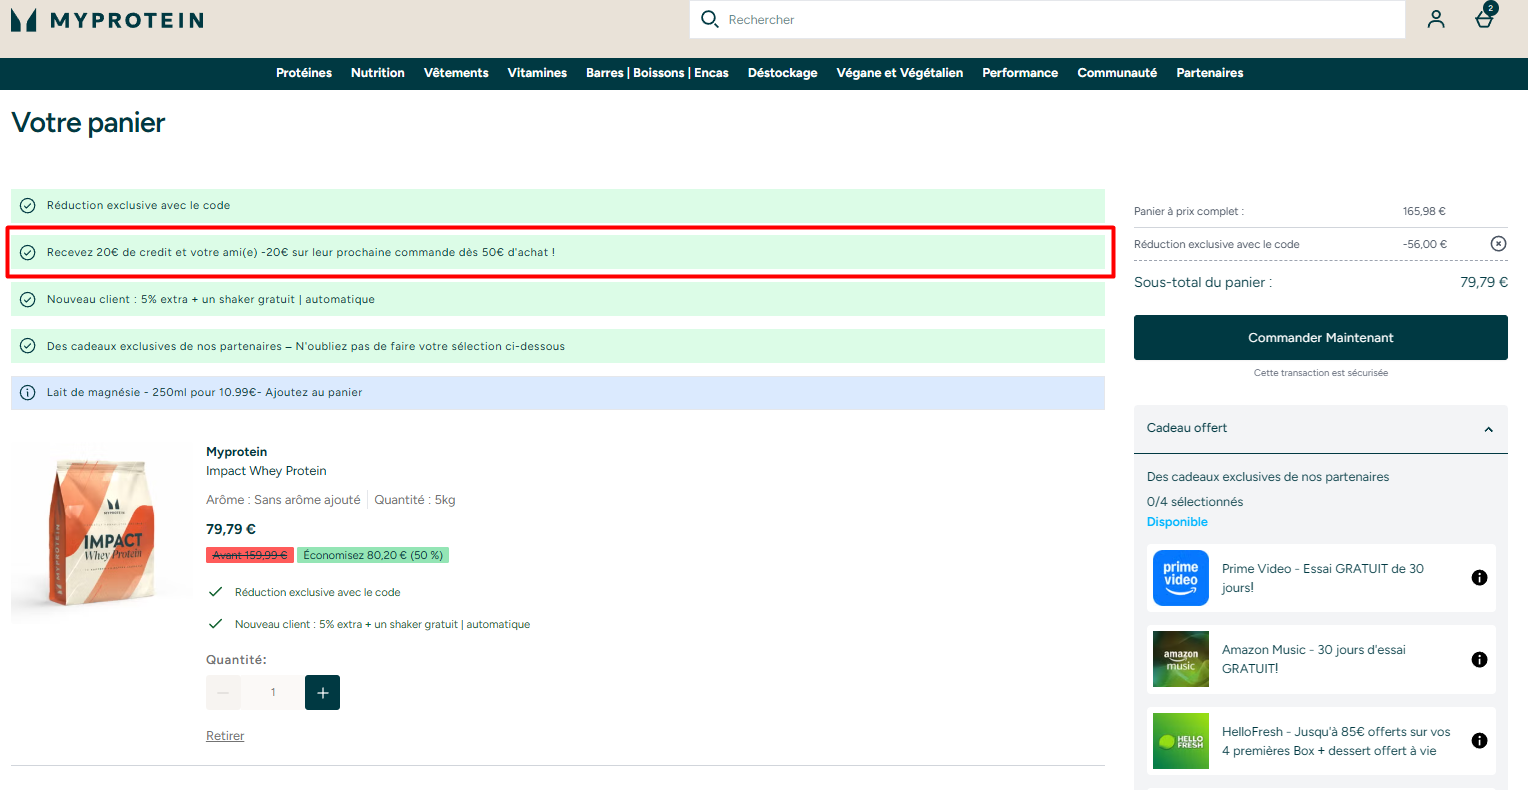This screenshot has width=1528, height=790.
Task: Show info for Prime Video offer
Action: [x=1479, y=578]
